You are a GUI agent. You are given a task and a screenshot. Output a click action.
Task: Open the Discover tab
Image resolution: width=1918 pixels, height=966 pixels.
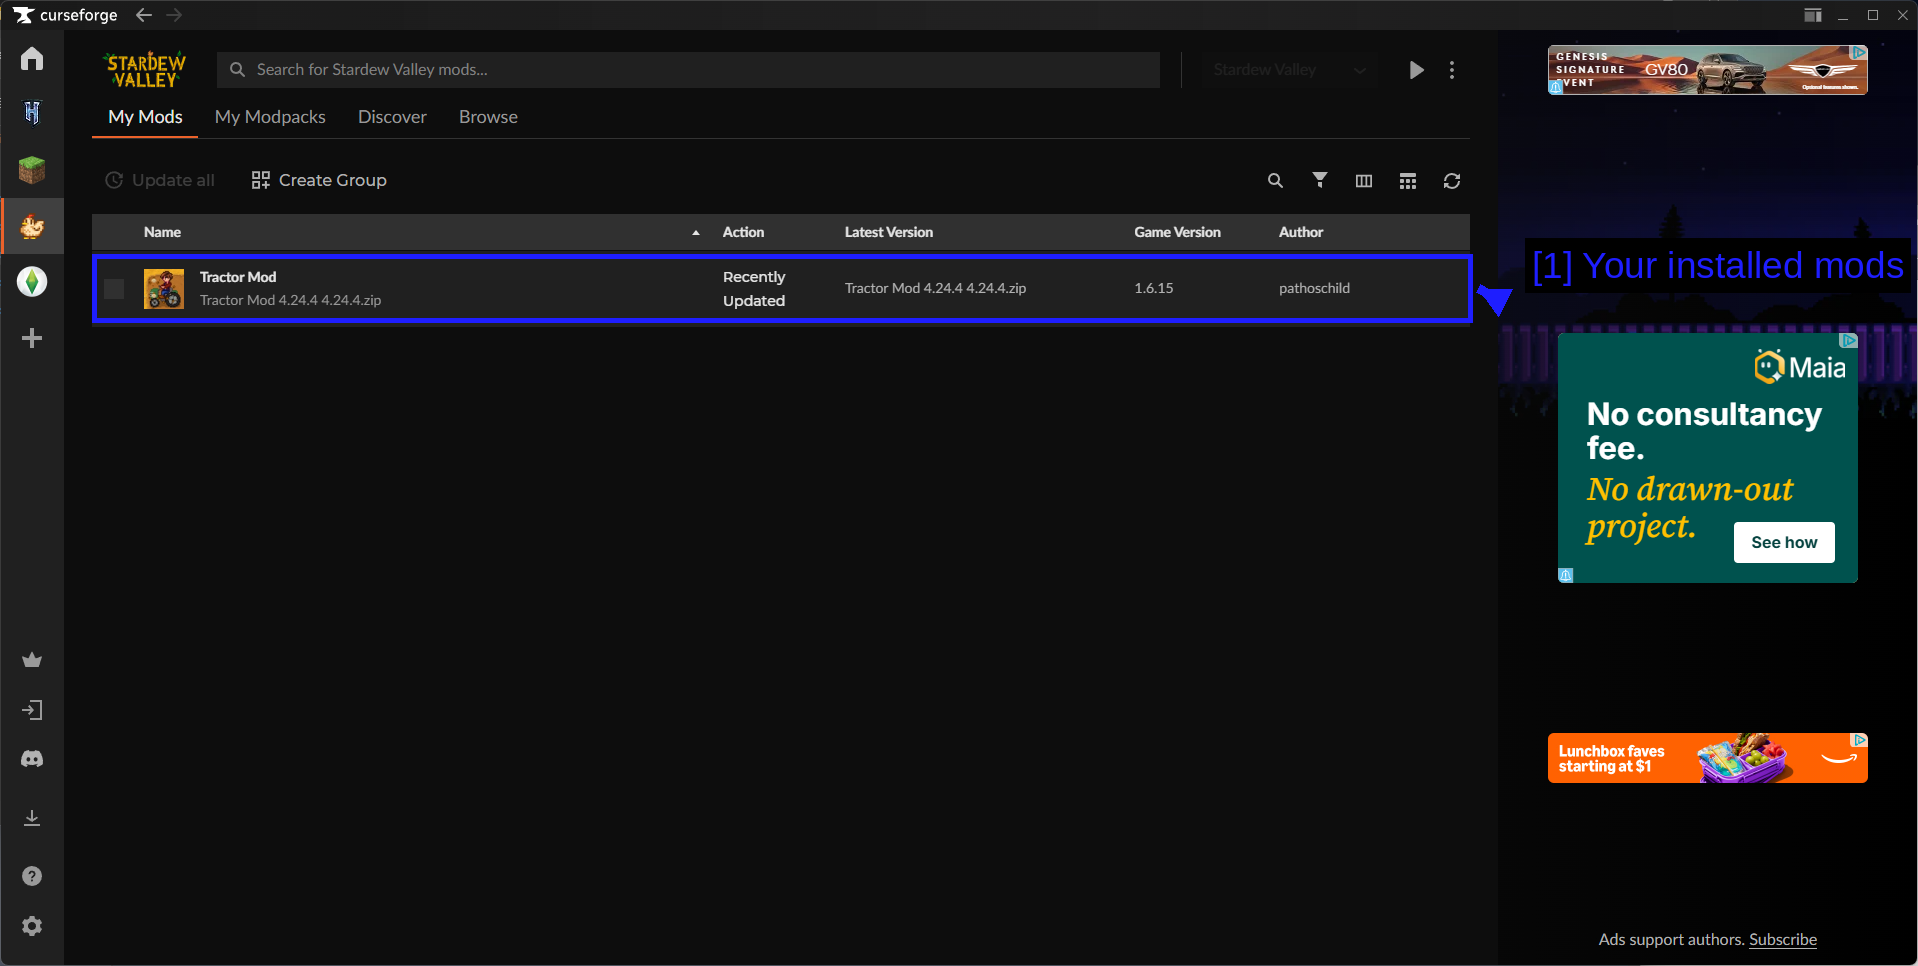[392, 117]
